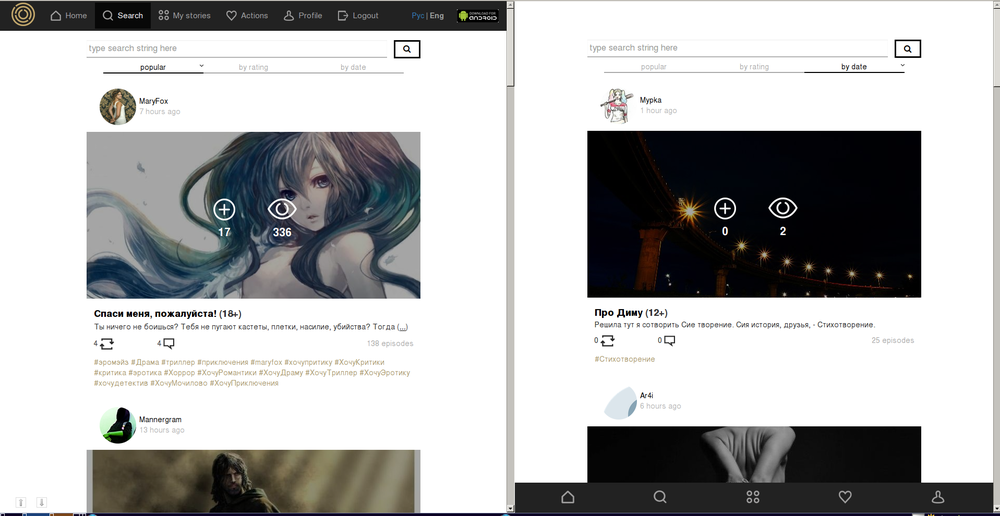Switch language to Рус
1000x516 pixels.
(x=418, y=15)
